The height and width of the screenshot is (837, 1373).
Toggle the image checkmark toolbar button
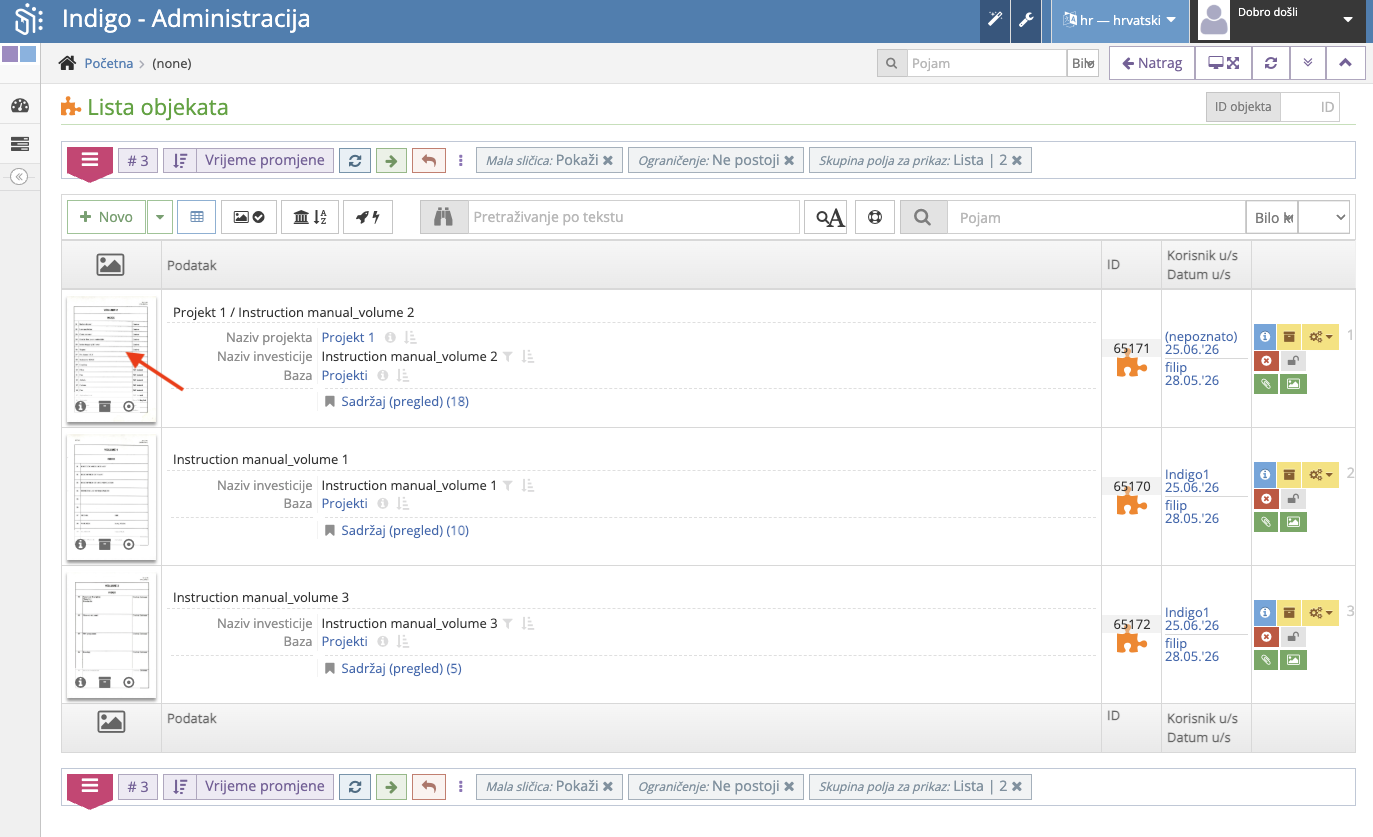pyautogui.click(x=249, y=217)
